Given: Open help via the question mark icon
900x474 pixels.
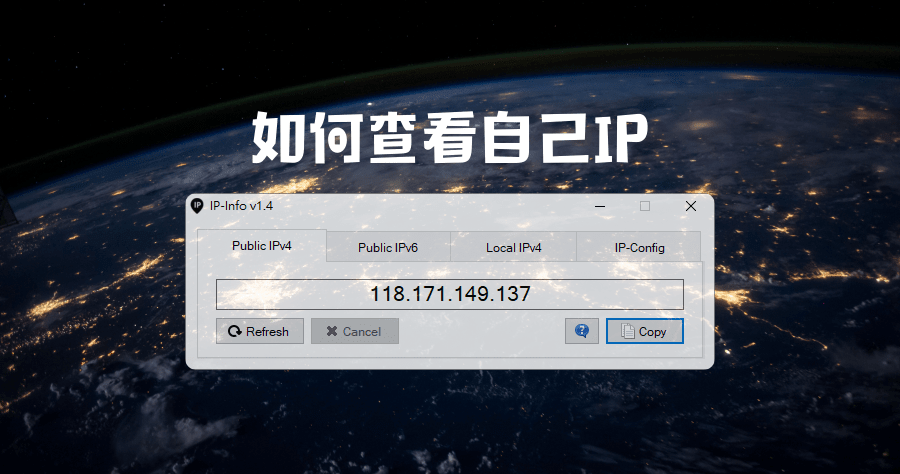Looking at the screenshot, I should 581,331.
